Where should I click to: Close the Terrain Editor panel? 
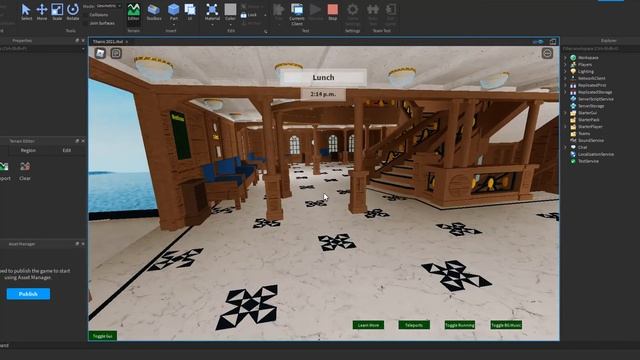(83, 141)
